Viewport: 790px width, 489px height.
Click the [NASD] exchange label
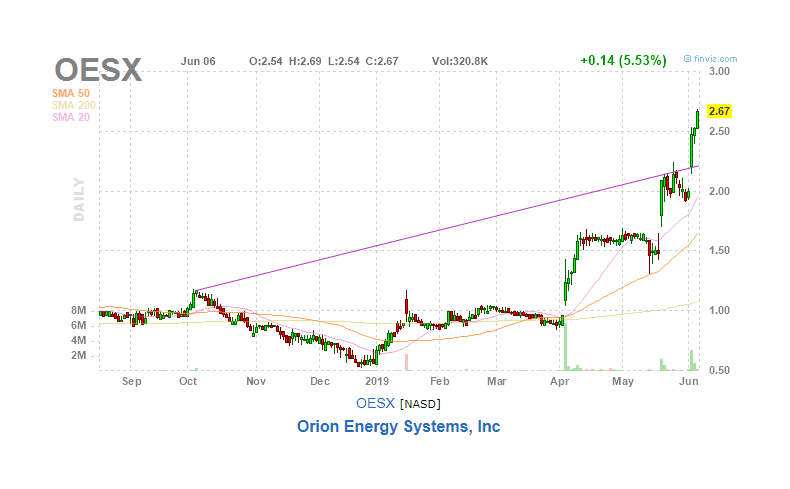point(420,404)
